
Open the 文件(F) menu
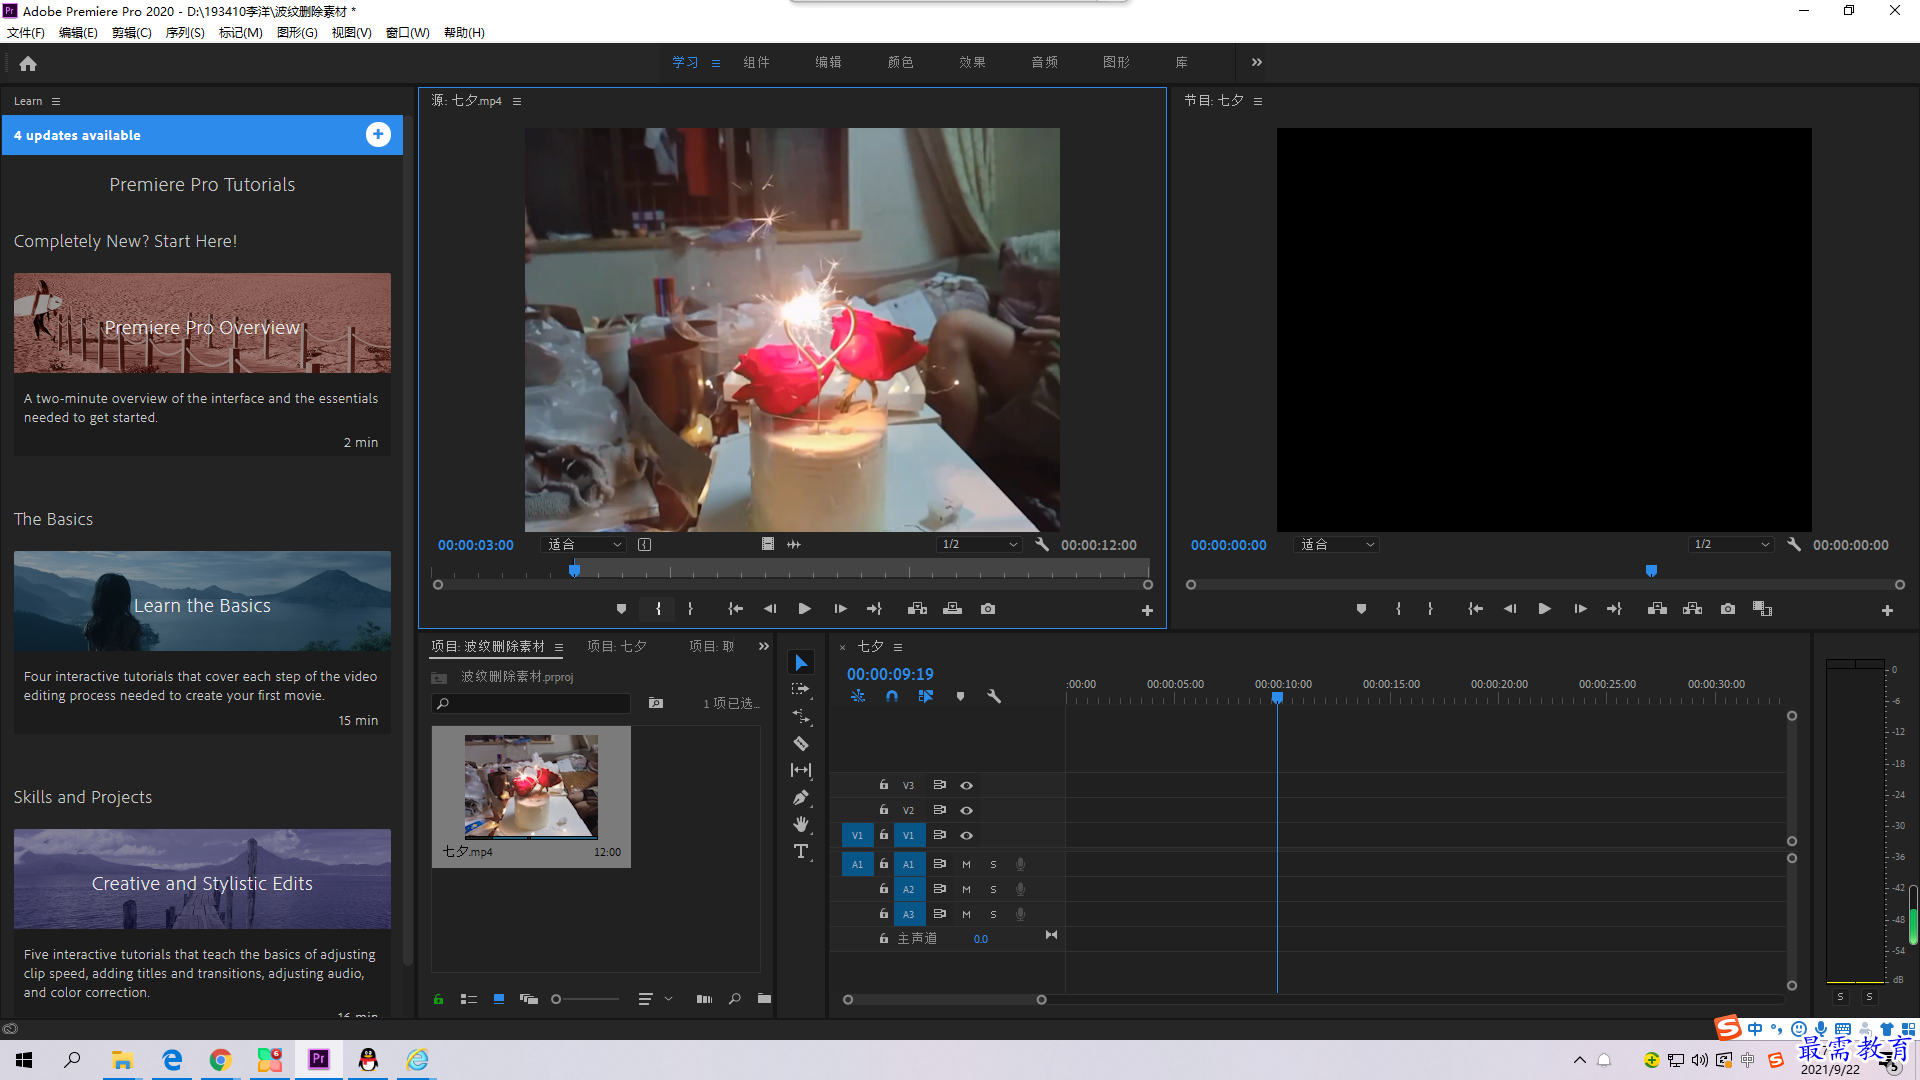point(26,33)
